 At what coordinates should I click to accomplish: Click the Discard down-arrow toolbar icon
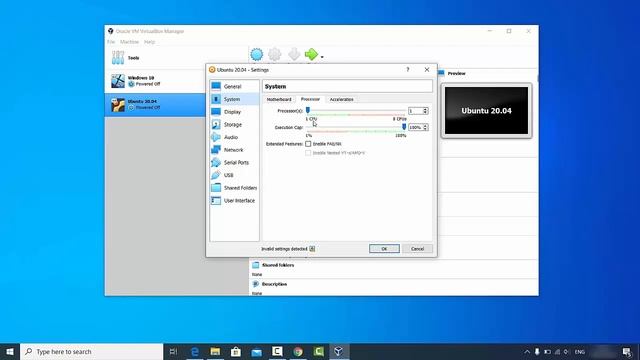coord(294,54)
